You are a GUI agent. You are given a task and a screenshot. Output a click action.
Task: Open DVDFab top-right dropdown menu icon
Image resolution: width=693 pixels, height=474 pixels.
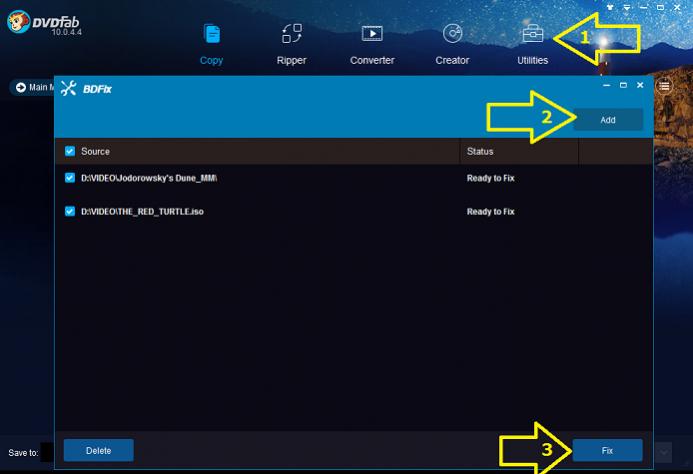tap(627, 7)
